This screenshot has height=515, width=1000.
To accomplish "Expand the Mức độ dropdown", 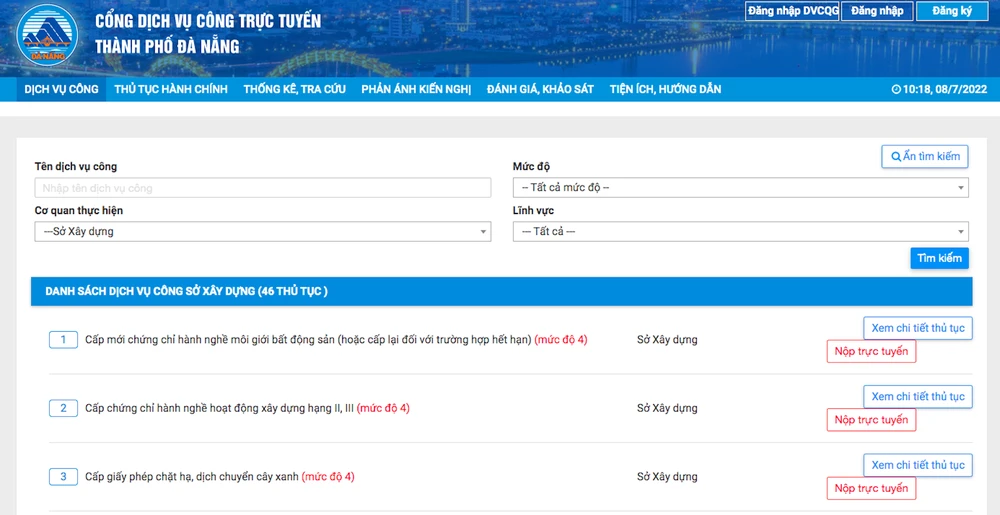I will tap(740, 188).
